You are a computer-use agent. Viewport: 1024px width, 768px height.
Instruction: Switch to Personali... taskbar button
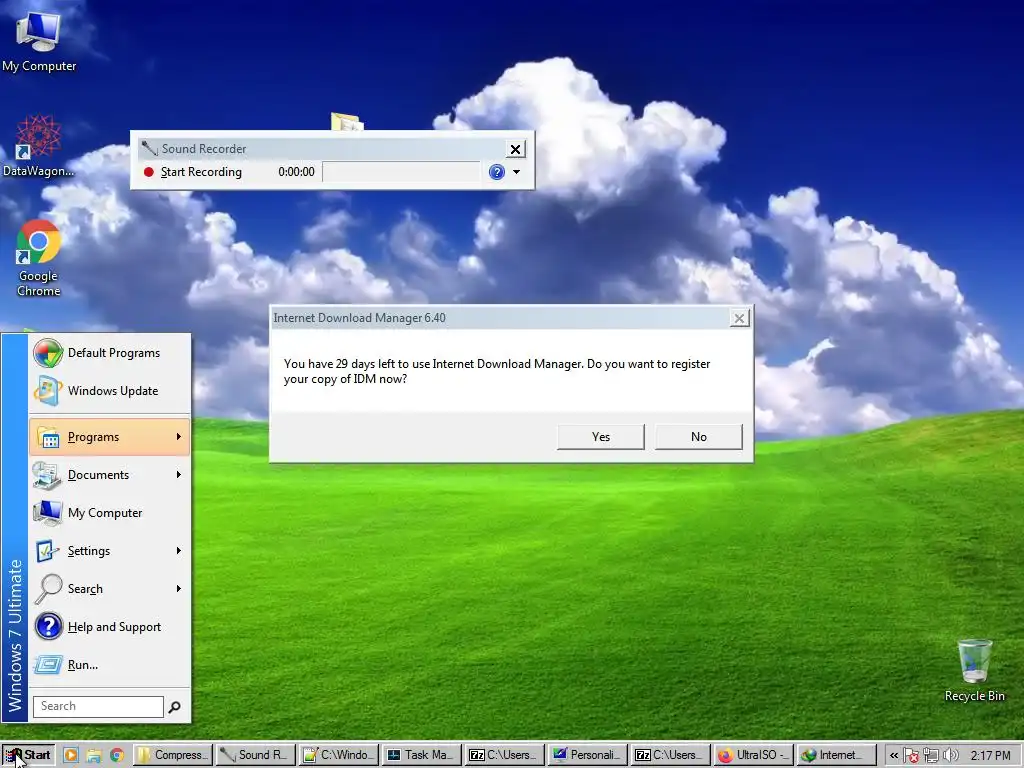[x=588, y=755]
